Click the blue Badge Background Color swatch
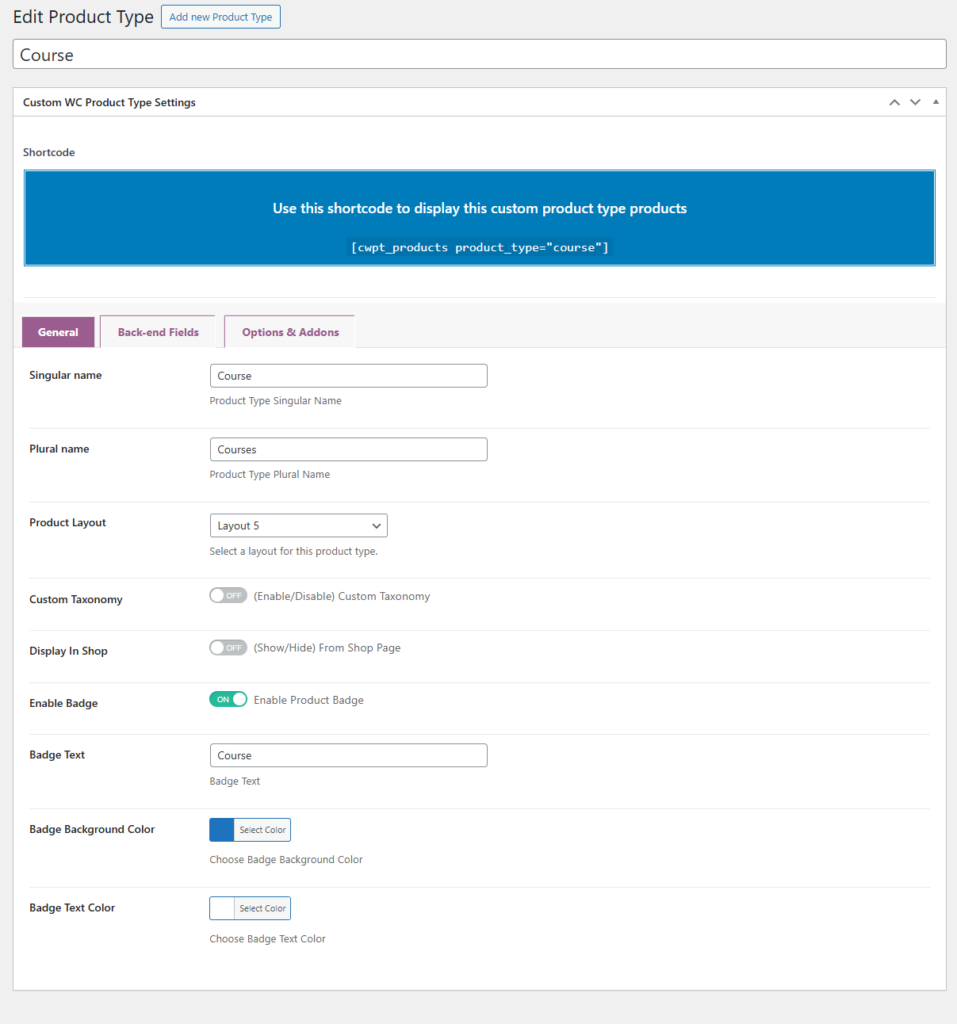The width and height of the screenshot is (957, 1024). pos(221,830)
